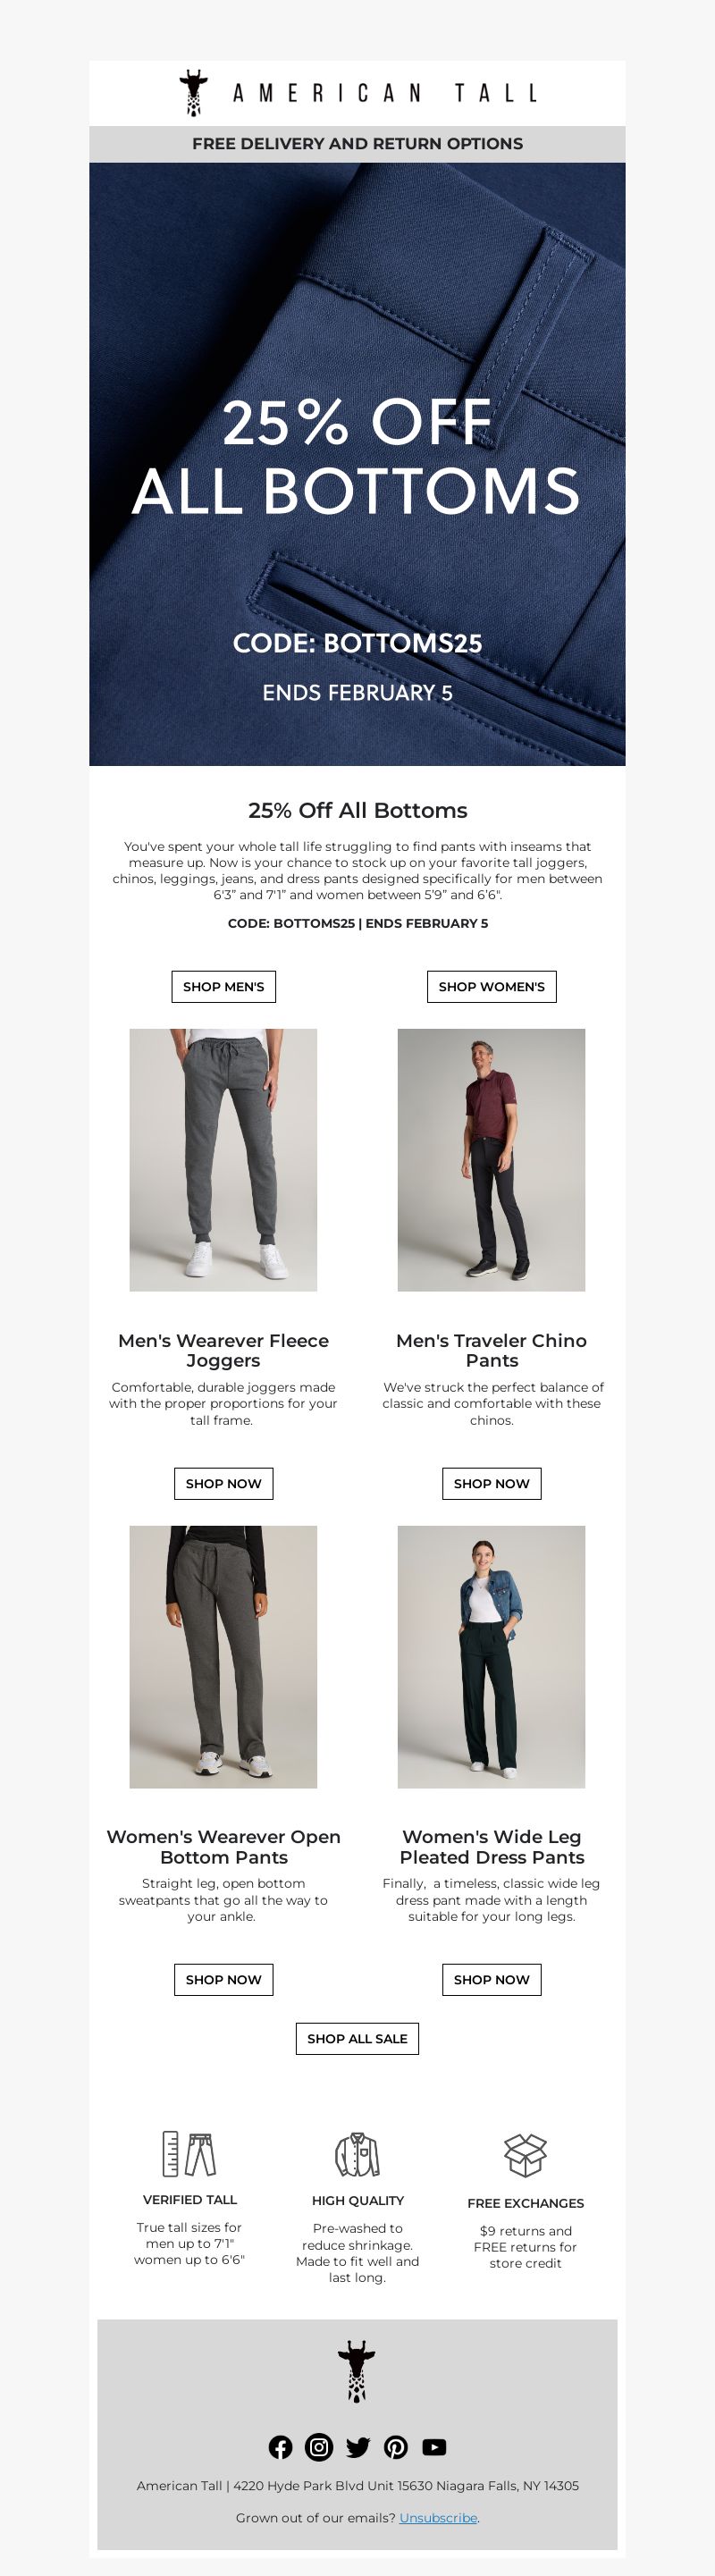The width and height of the screenshot is (715, 2576).
Task: Open the Women's Wearever Open Bottom Pants image
Action: click(x=223, y=1656)
